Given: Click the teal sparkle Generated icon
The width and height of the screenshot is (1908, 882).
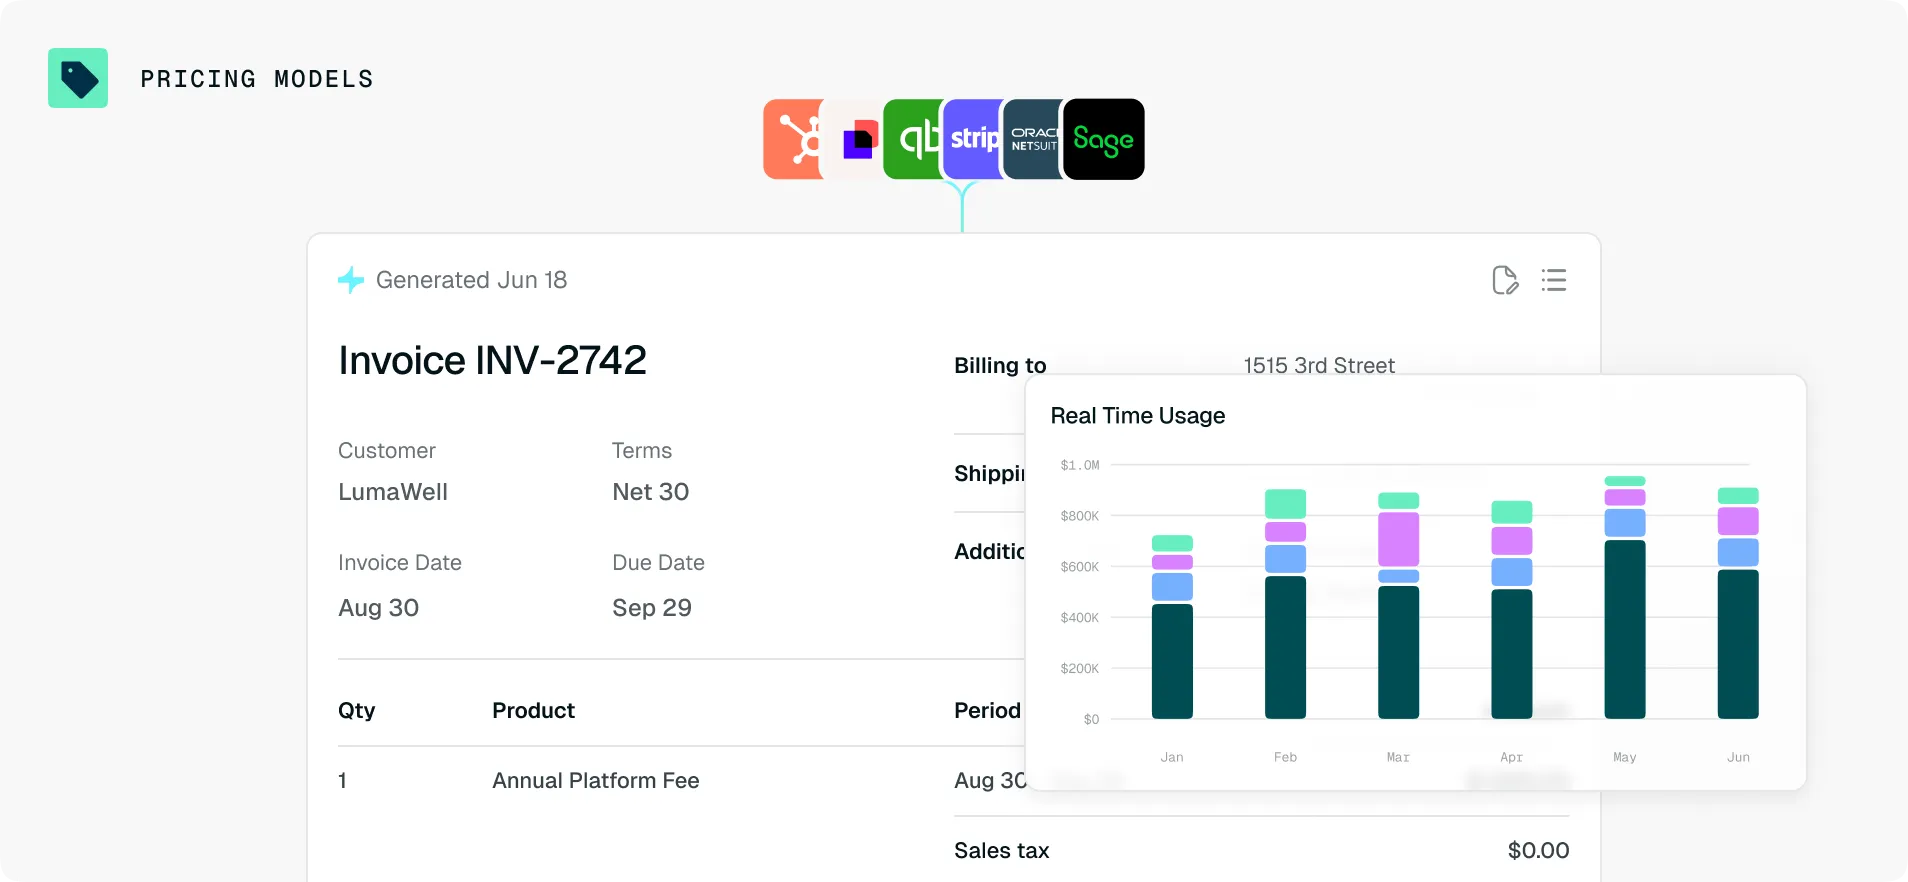Looking at the screenshot, I should click(351, 280).
